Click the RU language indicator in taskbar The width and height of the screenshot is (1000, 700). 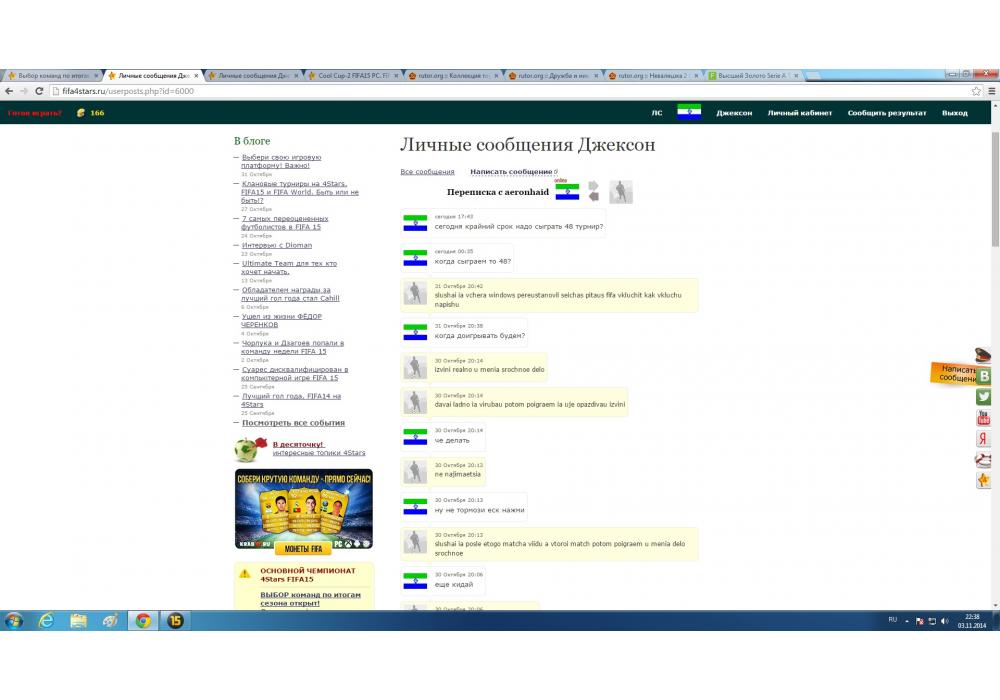pyautogui.click(x=892, y=620)
